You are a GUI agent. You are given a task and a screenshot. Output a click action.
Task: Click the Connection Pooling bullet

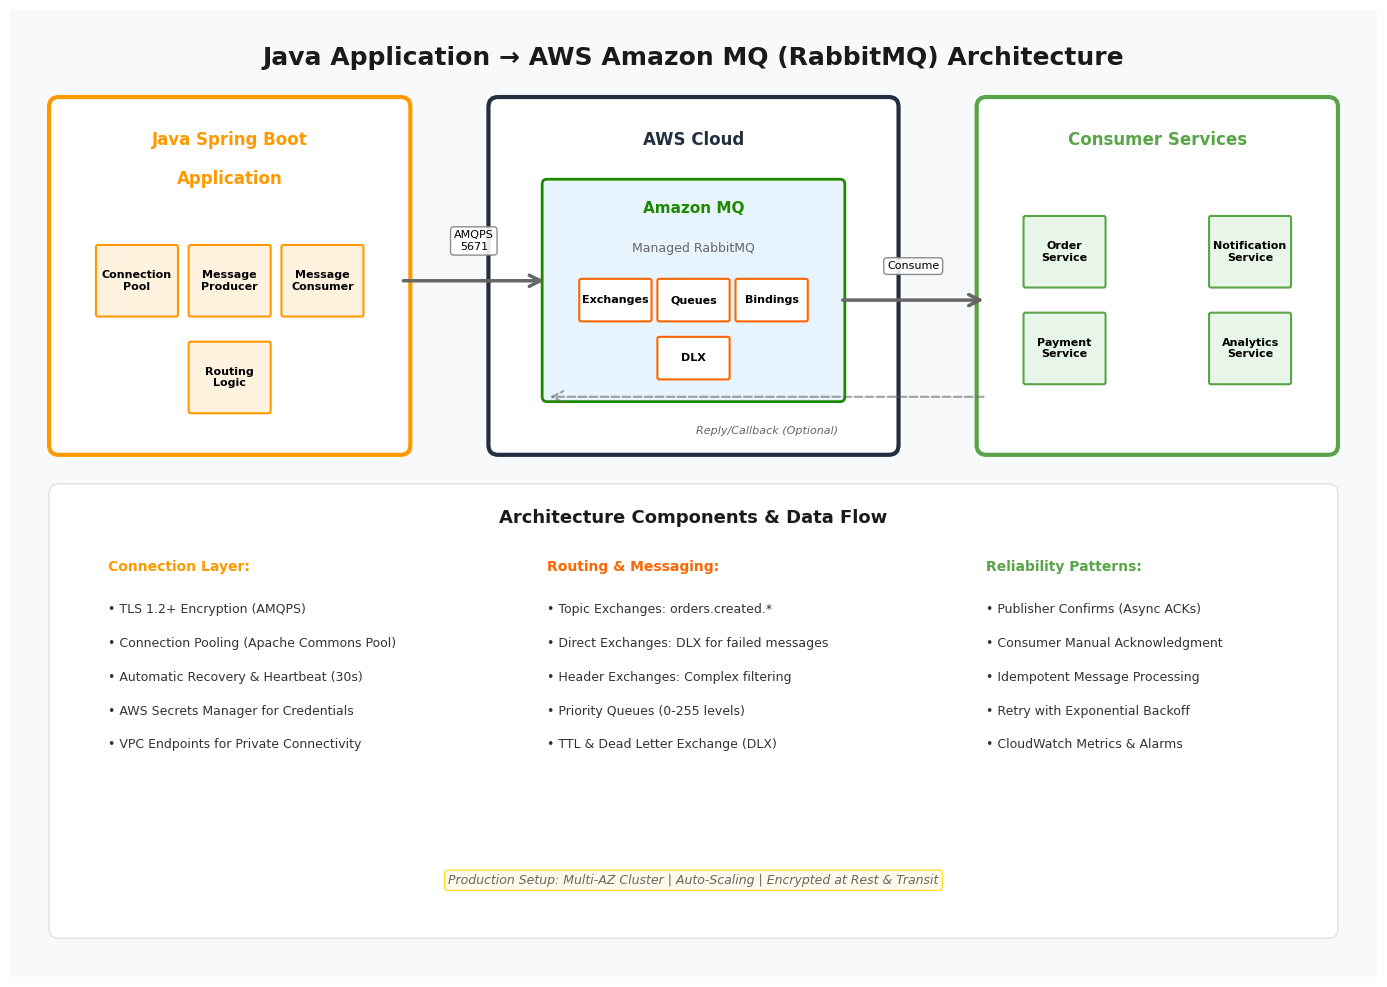[x=252, y=644]
